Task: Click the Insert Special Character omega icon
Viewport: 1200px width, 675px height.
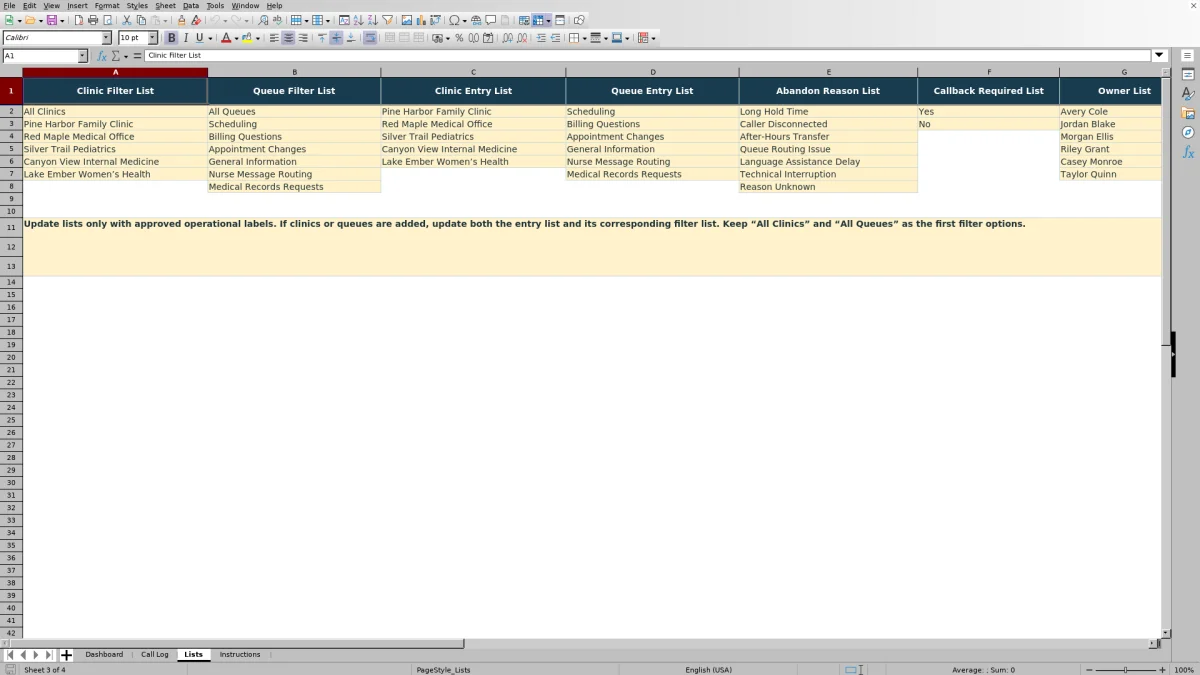Action: pos(454,20)
